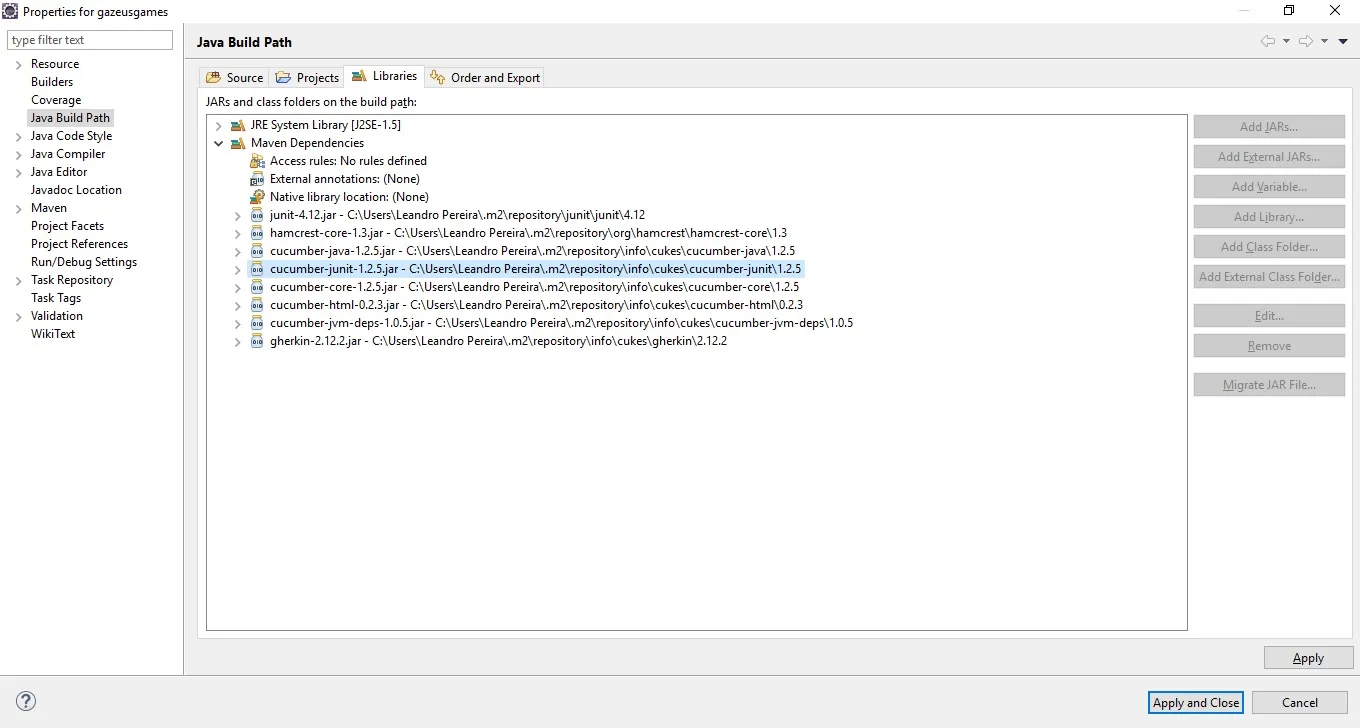The width and height of the screenshot is (1360, 728).
Task: Click the Edit... button
Action: 1269,316
